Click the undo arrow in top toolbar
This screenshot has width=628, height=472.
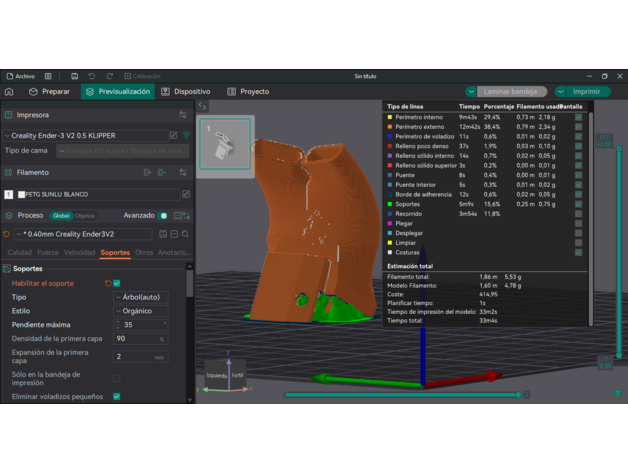(91, 76)
